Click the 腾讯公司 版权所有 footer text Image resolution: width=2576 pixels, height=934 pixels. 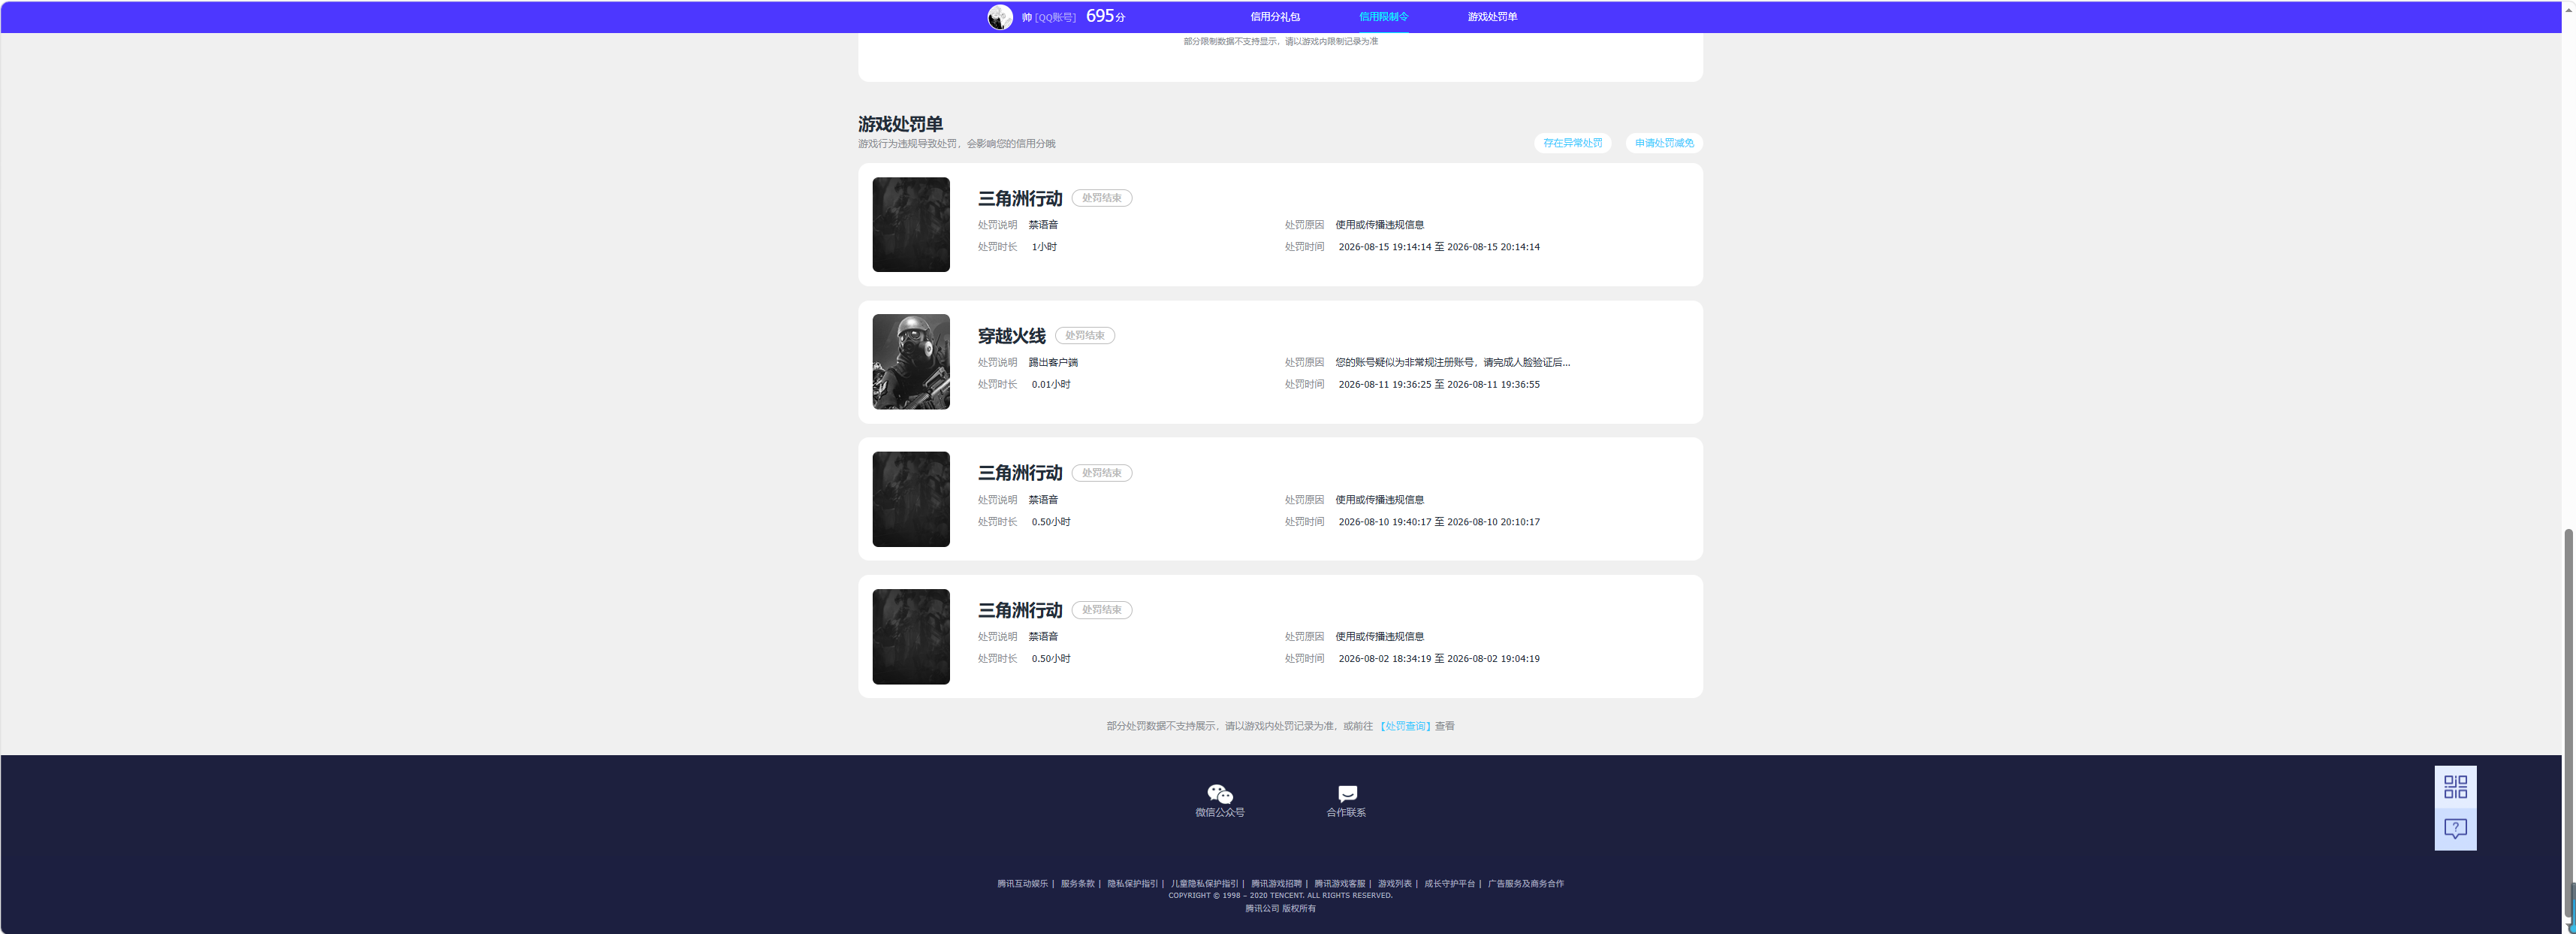pyautogui.click(x=1280, y=909)
